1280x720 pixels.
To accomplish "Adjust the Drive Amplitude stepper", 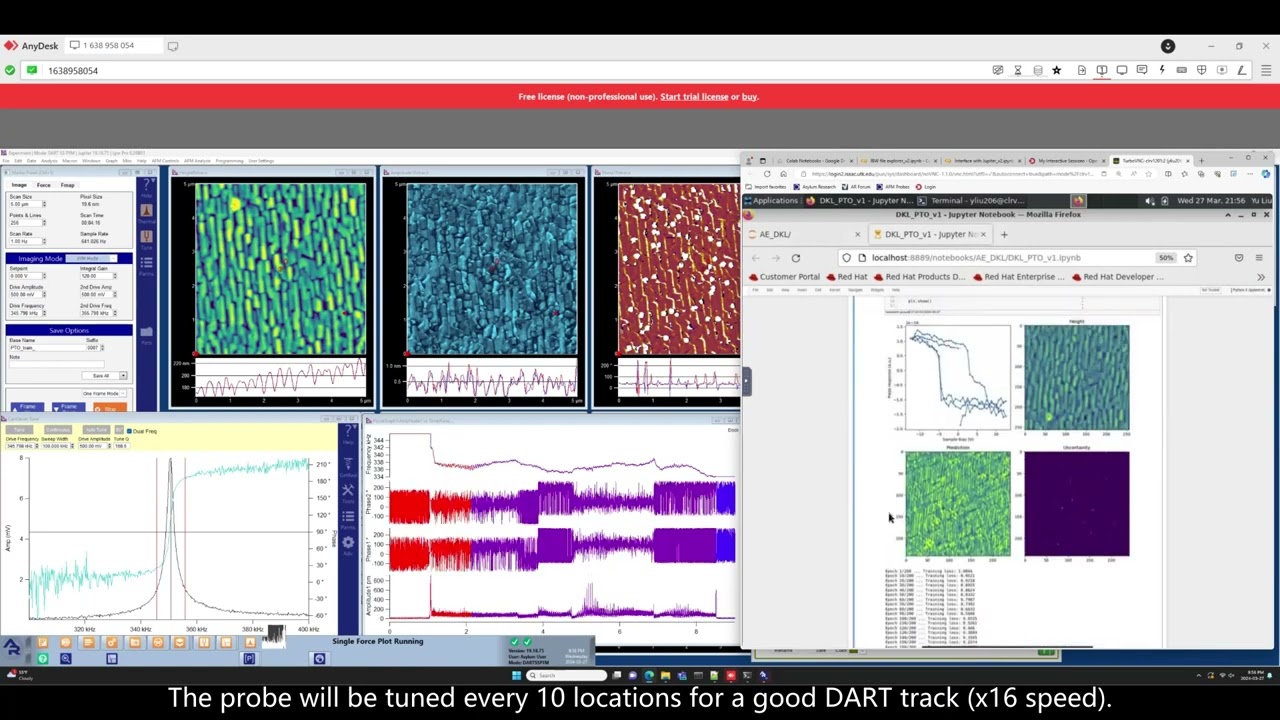I will (x=43, y=295).
